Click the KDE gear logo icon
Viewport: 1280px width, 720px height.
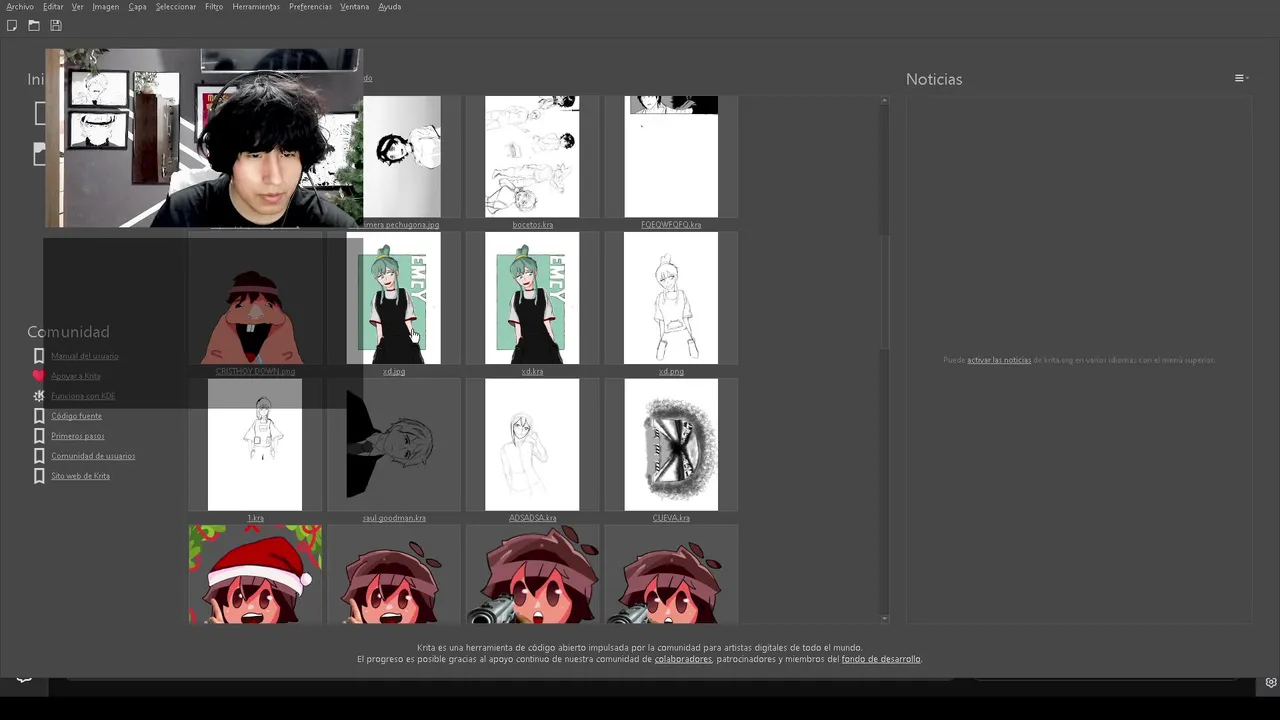coord(39,396)
